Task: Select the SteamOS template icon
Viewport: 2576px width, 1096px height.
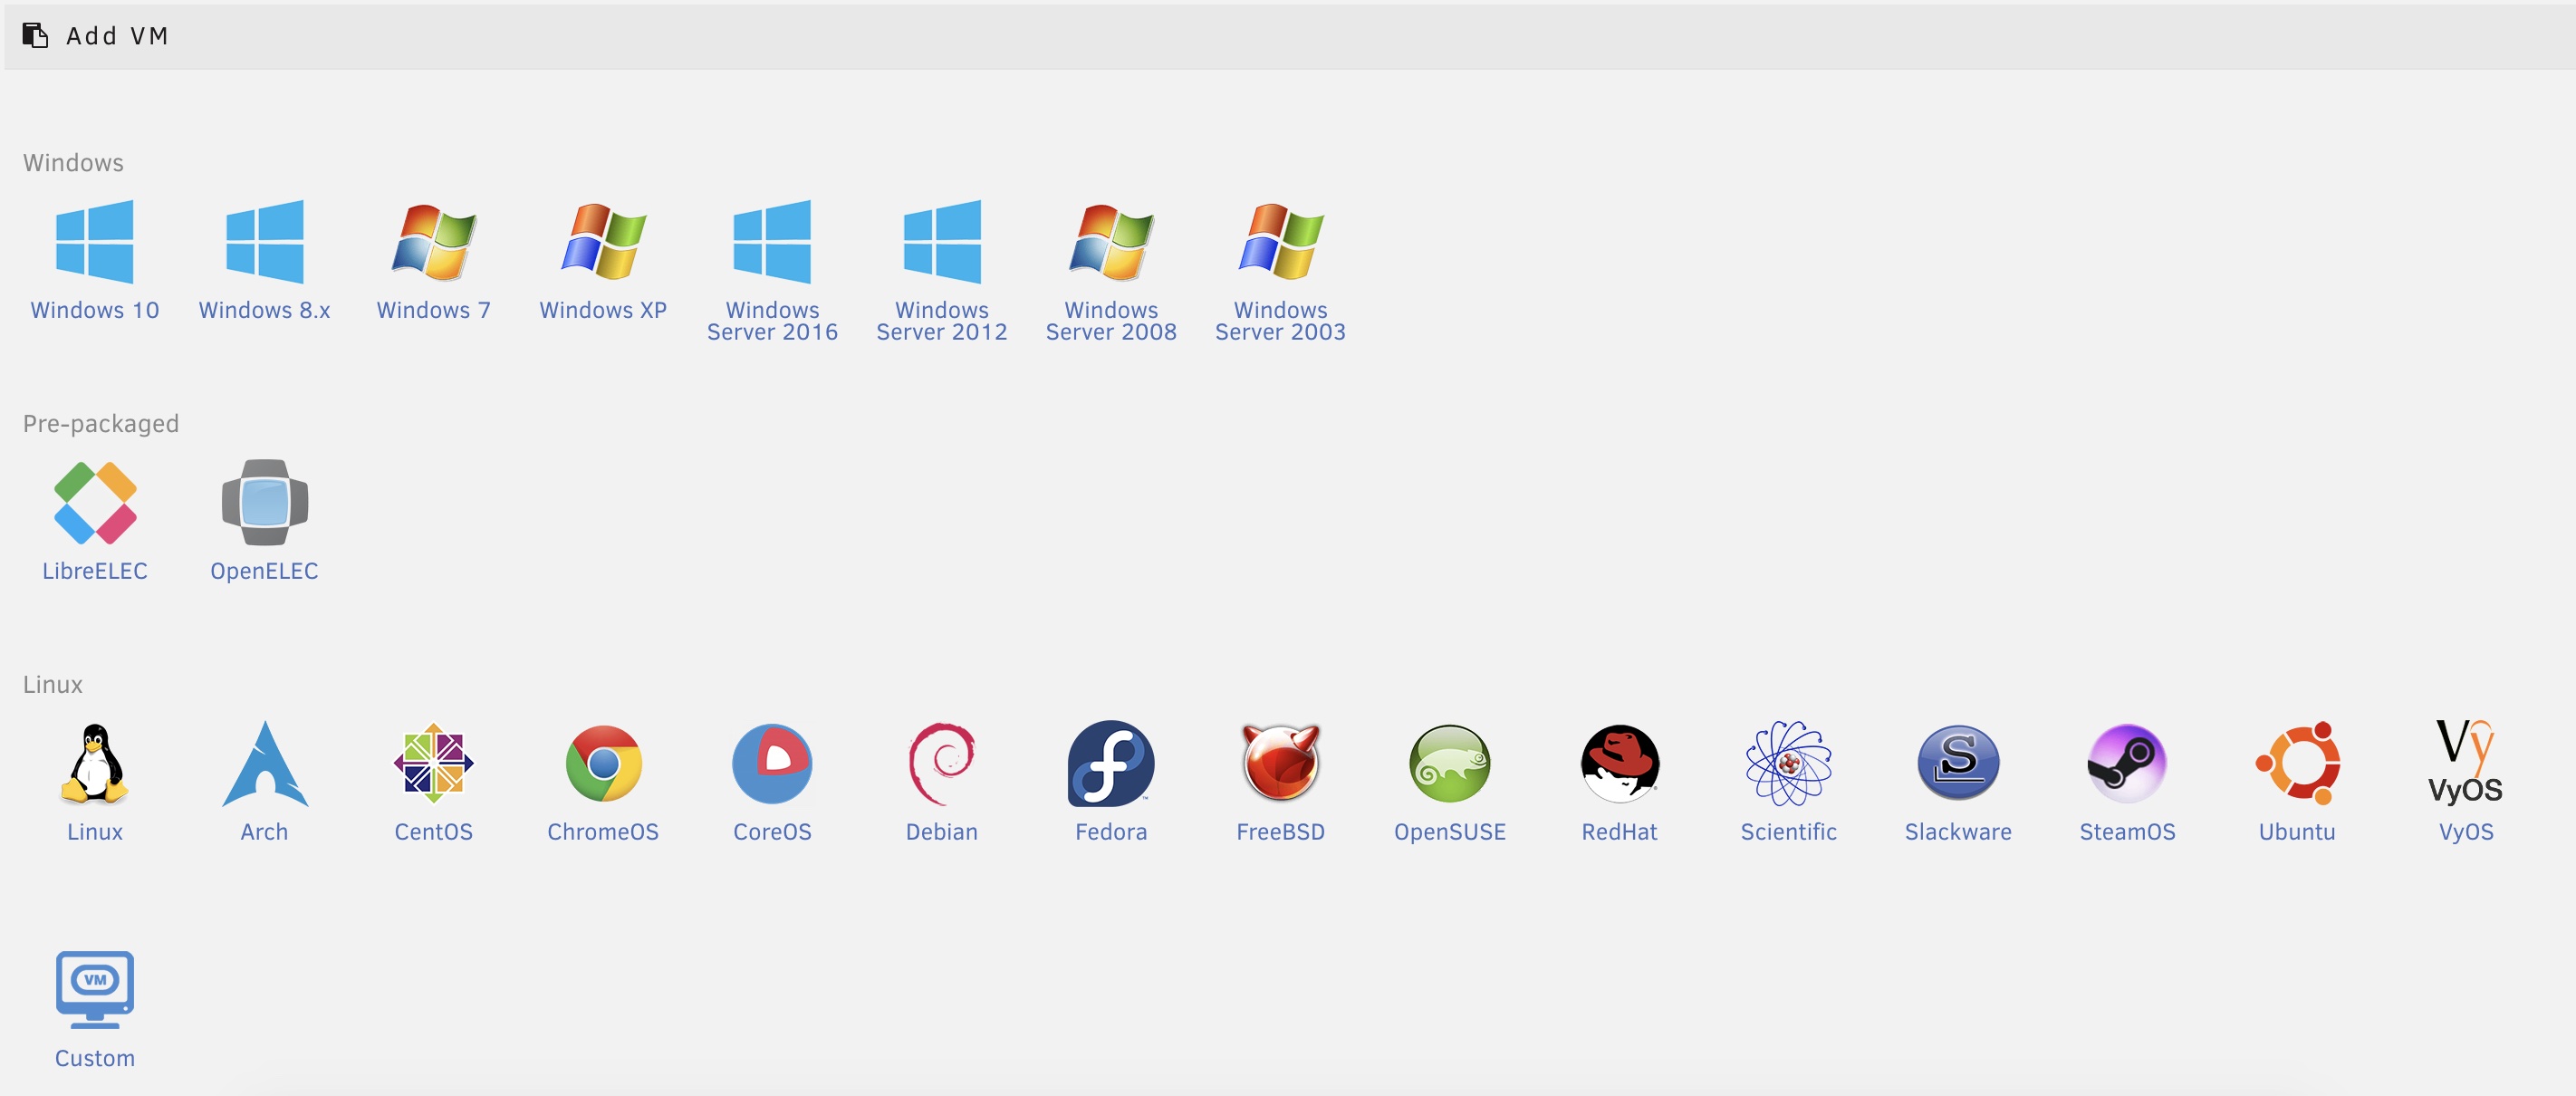Action: [2127, 764]
